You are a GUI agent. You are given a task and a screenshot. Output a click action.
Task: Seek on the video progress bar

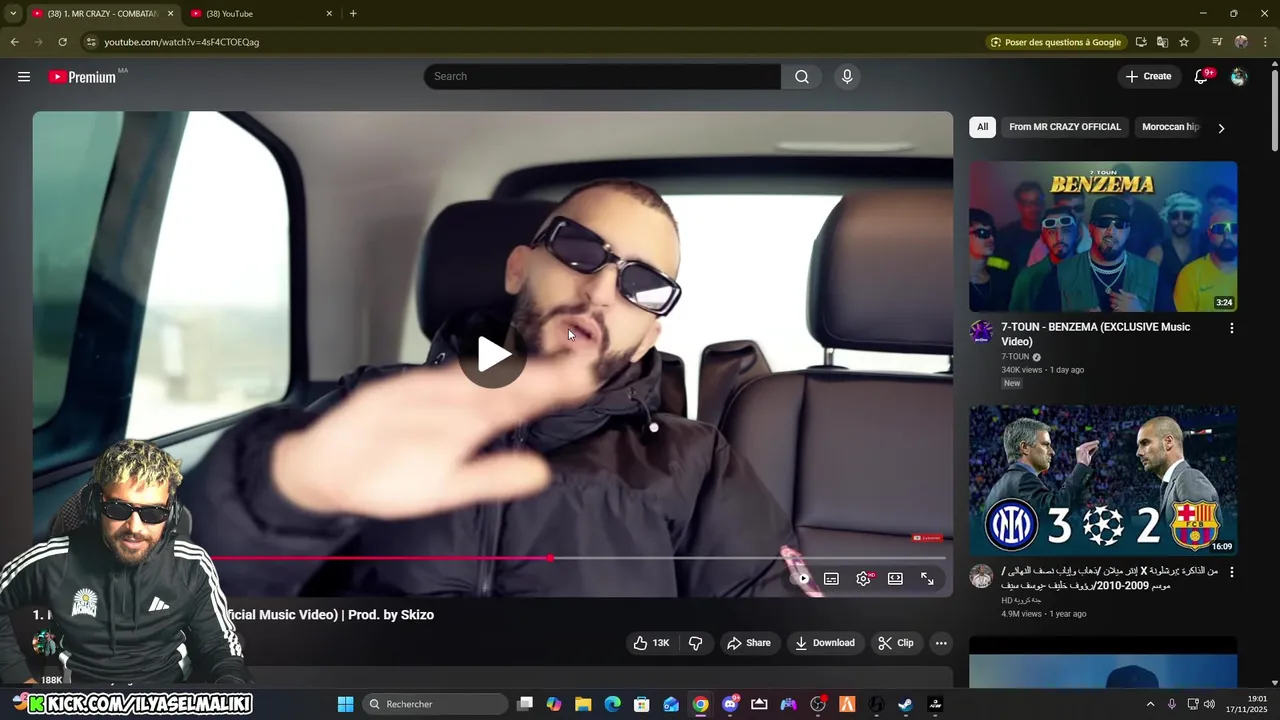point(580,558)
